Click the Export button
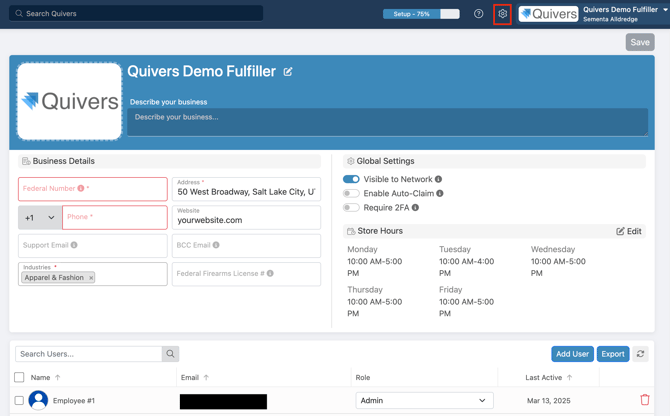Screen dimensions: 670x416 [613, 354]
